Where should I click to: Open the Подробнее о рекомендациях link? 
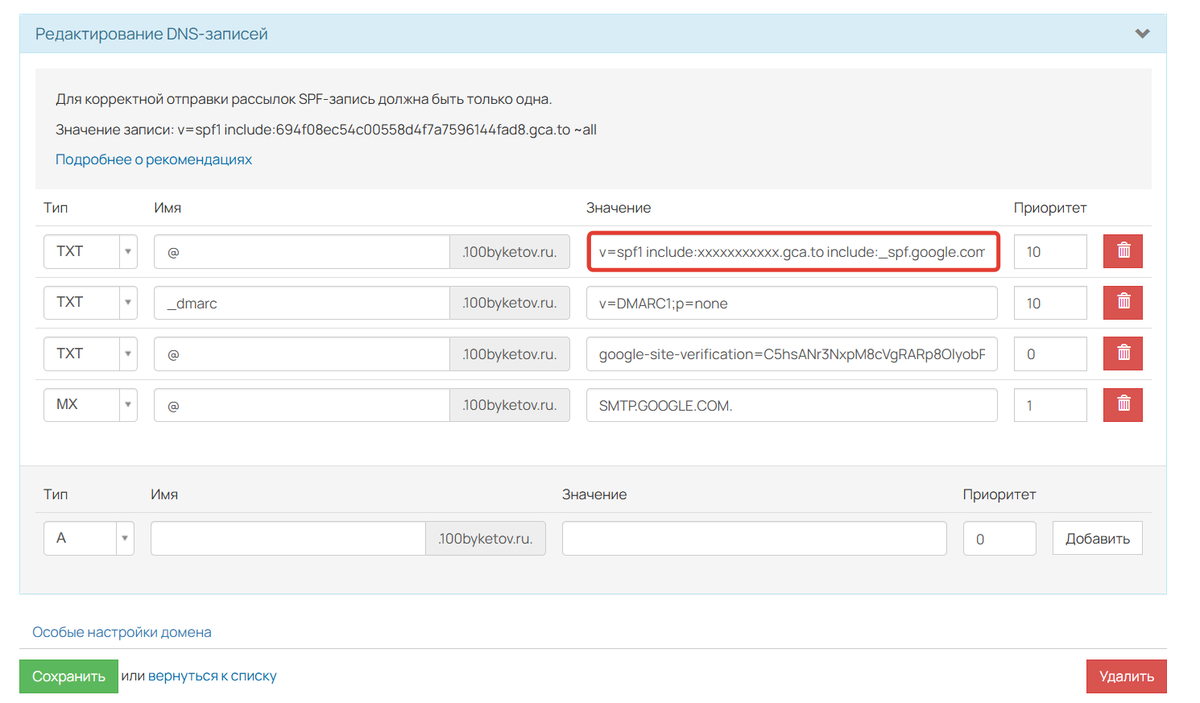(x=154, y=159)
